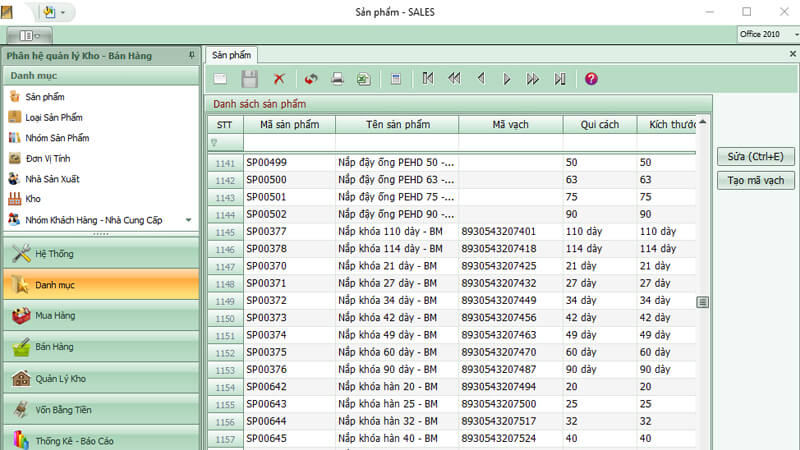Screen dimensions: 800x450
Task: Select barcode 8930543207524
Action: coord(511,438)
